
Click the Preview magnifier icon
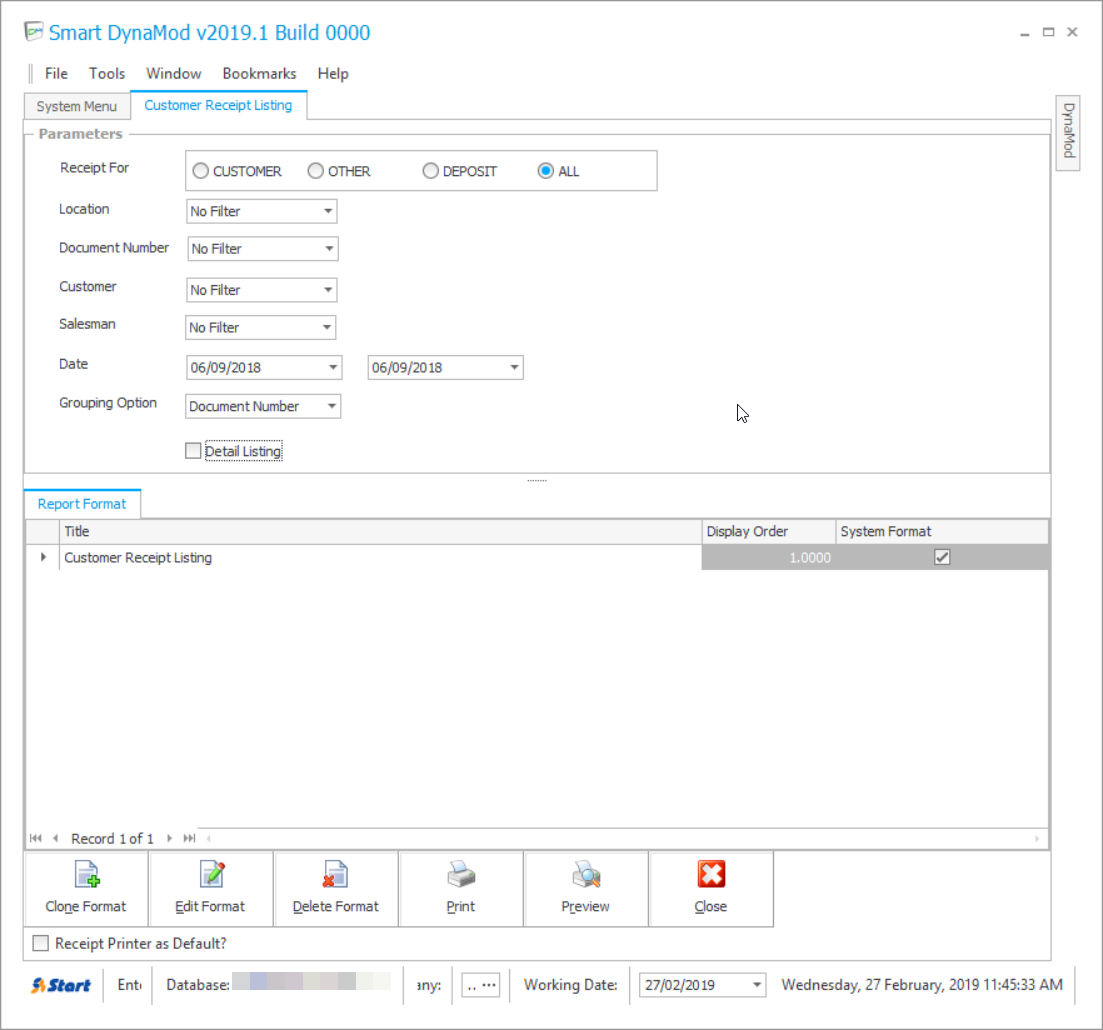click(585, 875)
